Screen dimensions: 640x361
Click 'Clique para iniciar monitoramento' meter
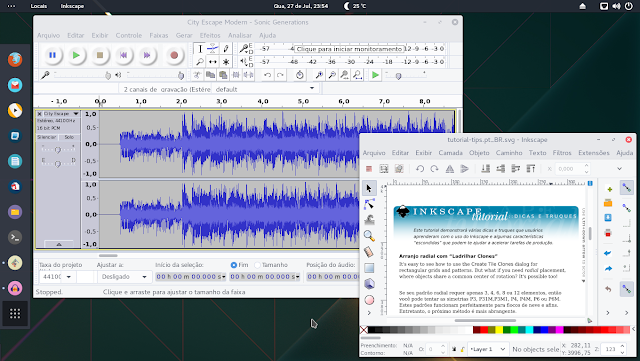click(349, 49)
